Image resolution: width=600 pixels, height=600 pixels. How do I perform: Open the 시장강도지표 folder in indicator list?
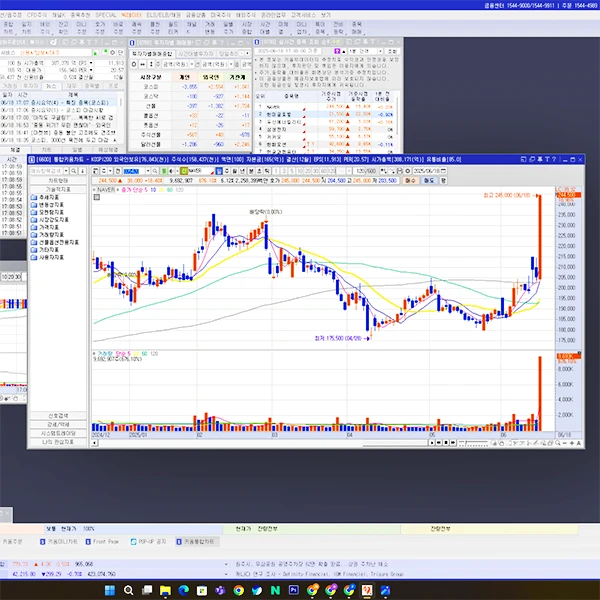[x=49, y=220]
